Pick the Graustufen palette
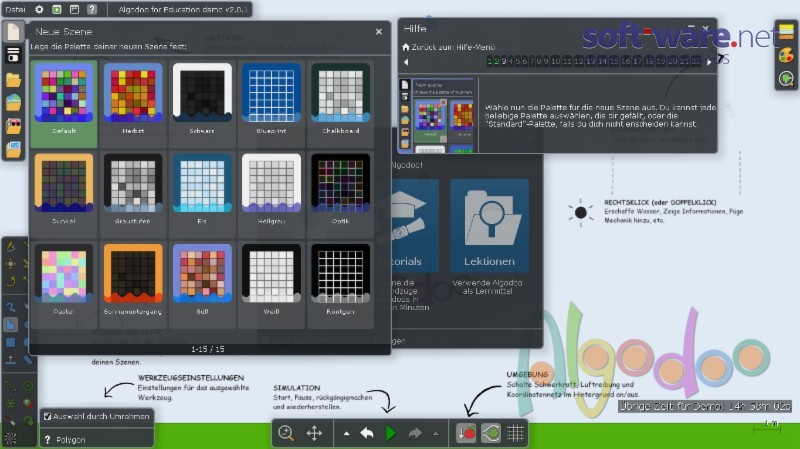This screenshot has width=800, height=449. pos(133,193)
